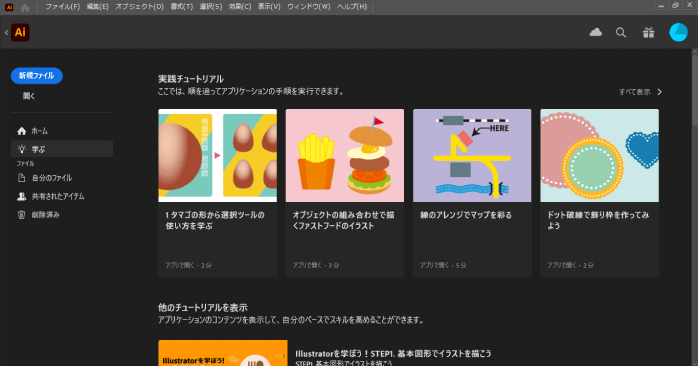
Task: Click the lightbulb icon next to 学ぶ
Action: tap(21, 149)
